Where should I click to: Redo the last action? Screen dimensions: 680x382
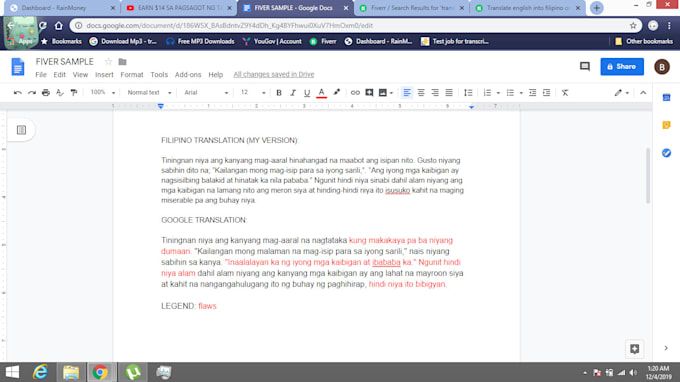(32, 92)
